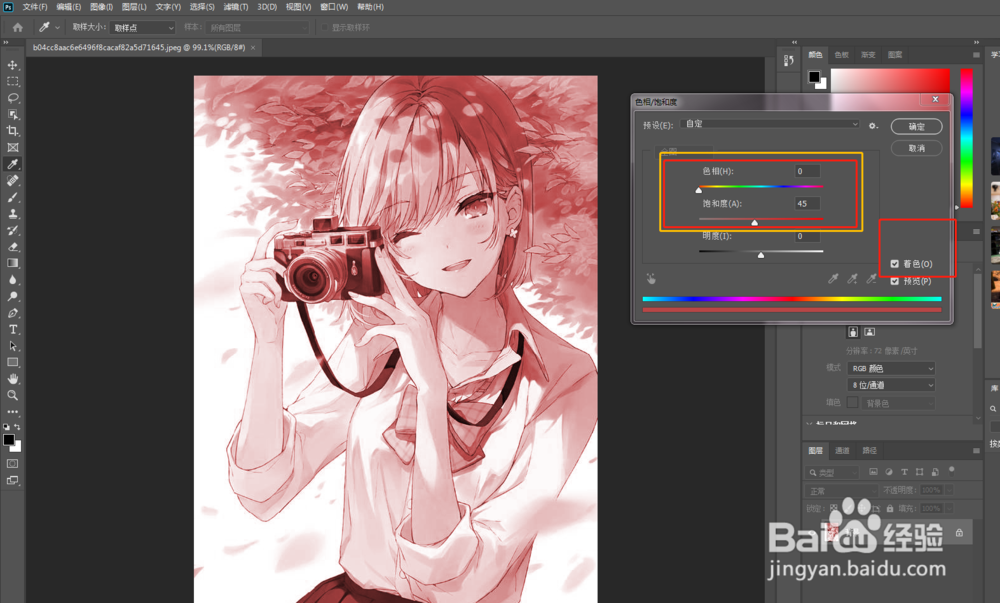This screenshot has width=1000, height=603.
Task: Select the Dodge tool
Action: tap(13, 296)
